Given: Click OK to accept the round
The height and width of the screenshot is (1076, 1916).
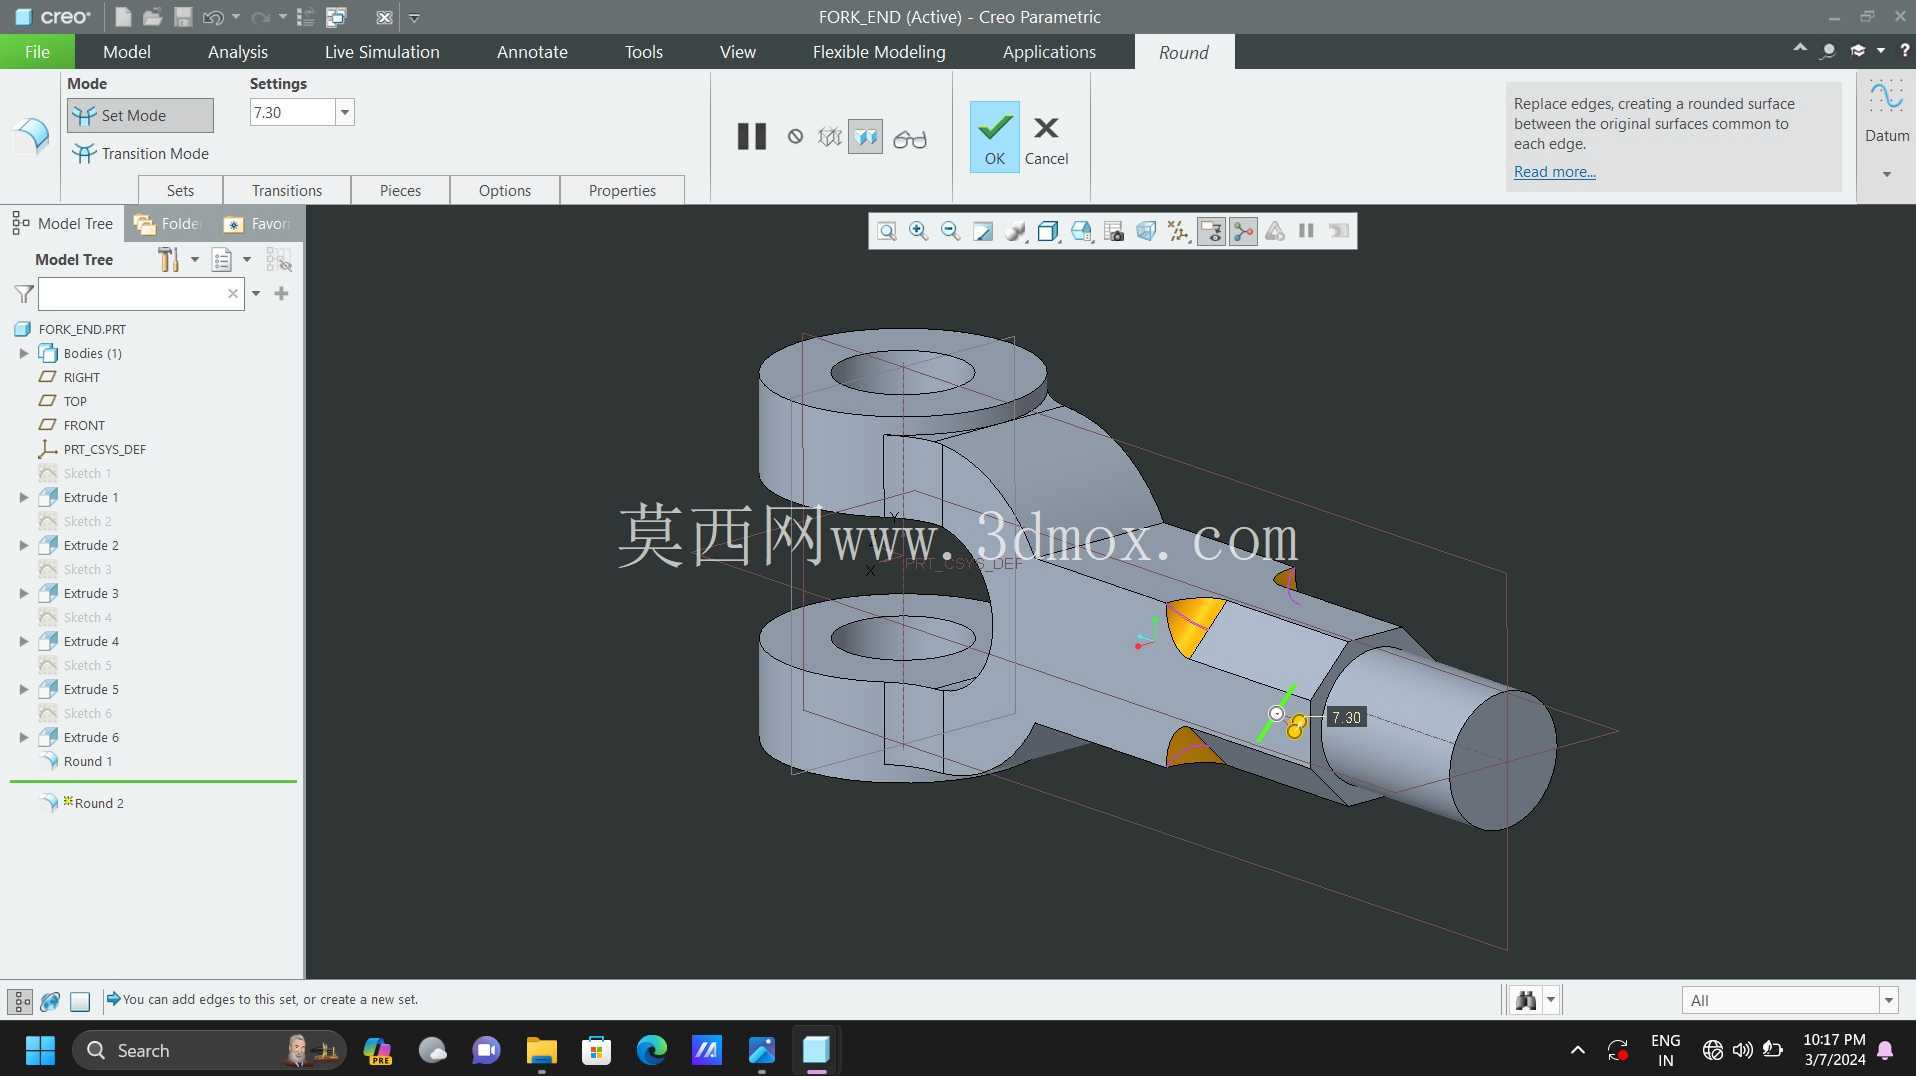Looking at the screenshot, I should click(x=994, y=137).
